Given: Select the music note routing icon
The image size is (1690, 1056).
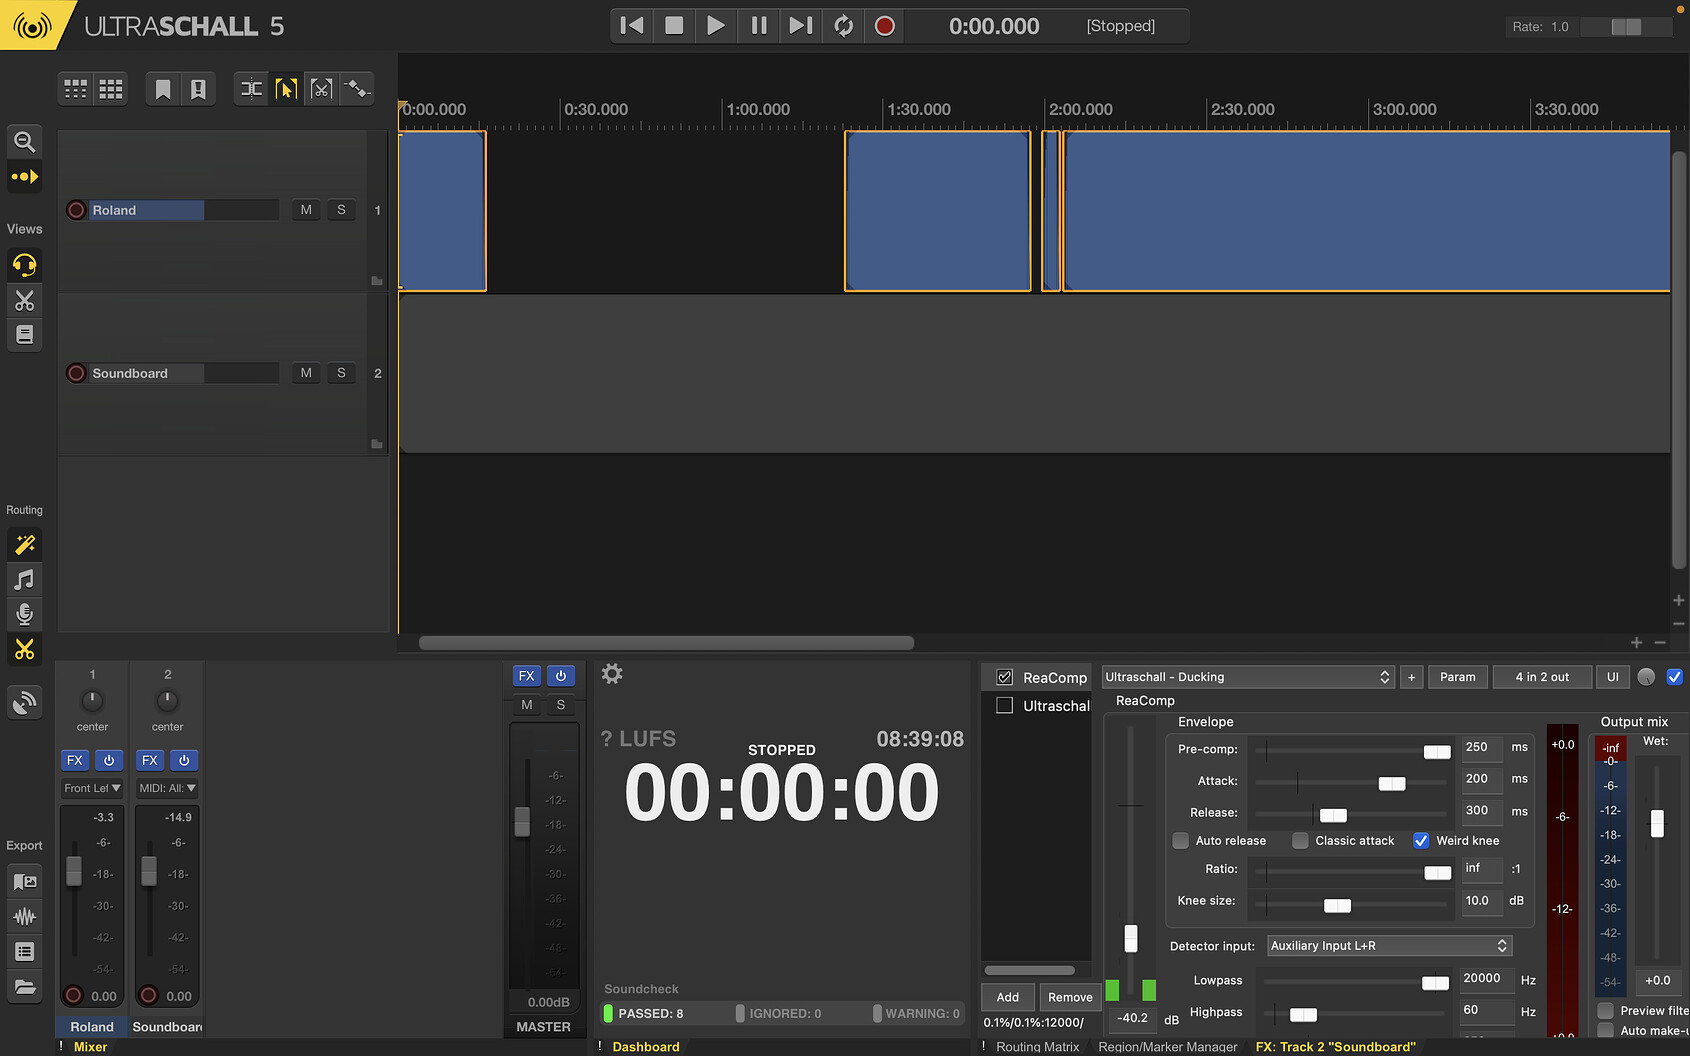Looking at the screenshot, I should [x=25, y=580].
